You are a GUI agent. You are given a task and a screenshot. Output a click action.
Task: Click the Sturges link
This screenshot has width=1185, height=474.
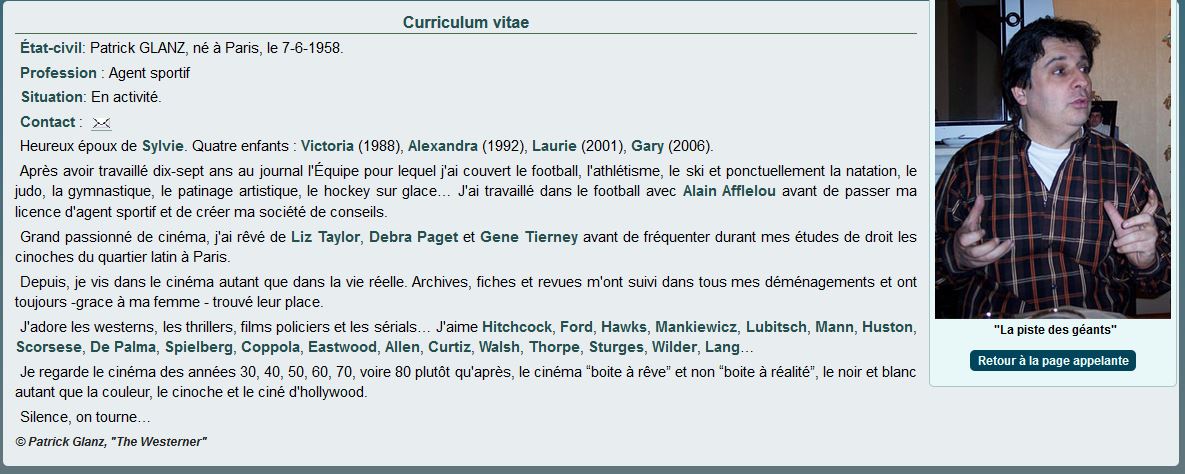point(615,348)
